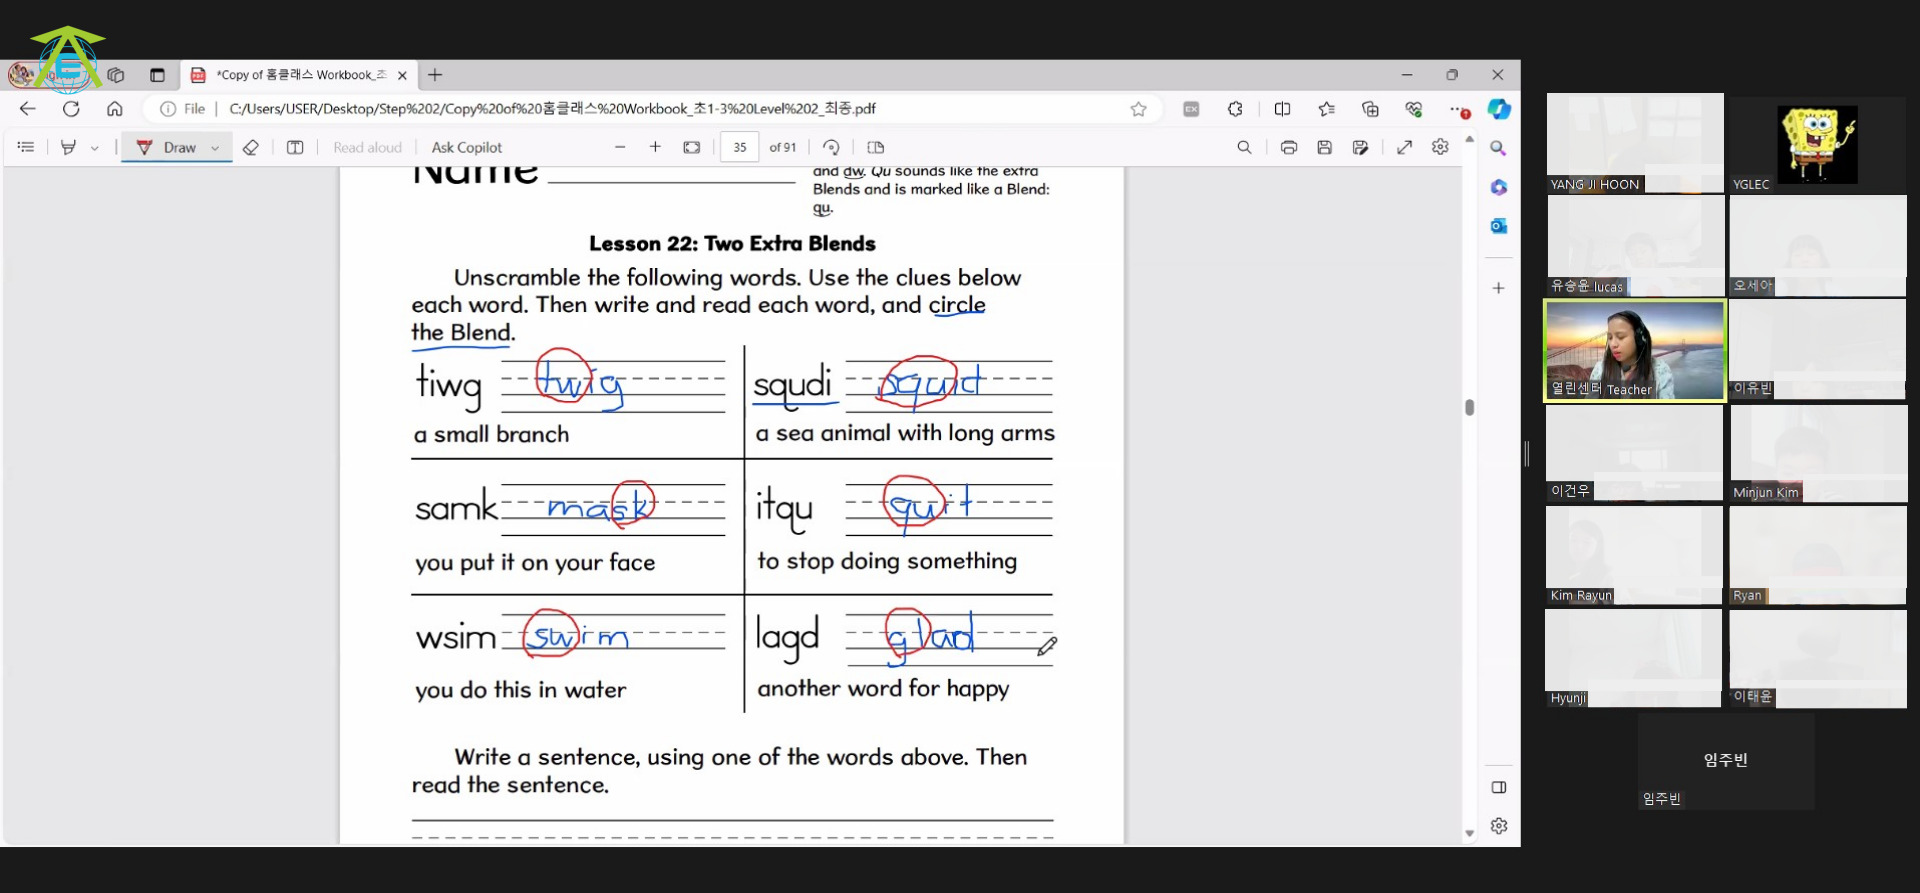Image resolution: width=1920 pixels, height=893 pixels.
Task: Click the PDF scrollbar up arrow
Action: pos(1469,140)
